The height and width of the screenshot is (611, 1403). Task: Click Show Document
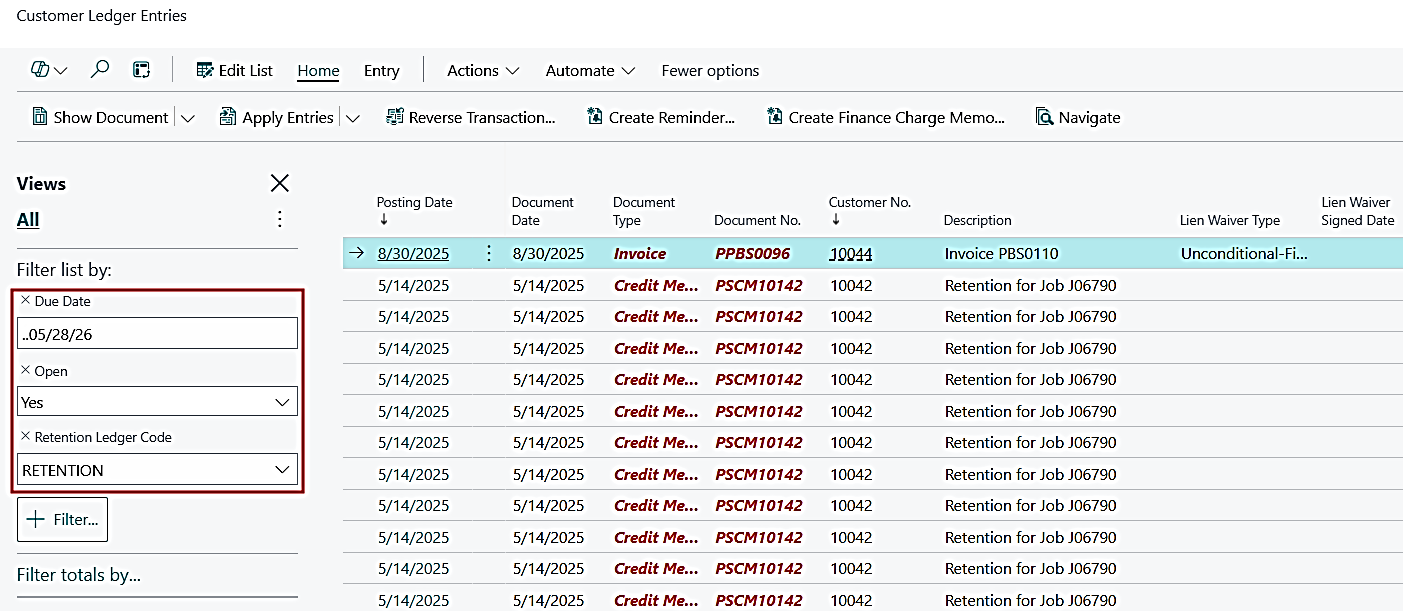tap(100, 117)
